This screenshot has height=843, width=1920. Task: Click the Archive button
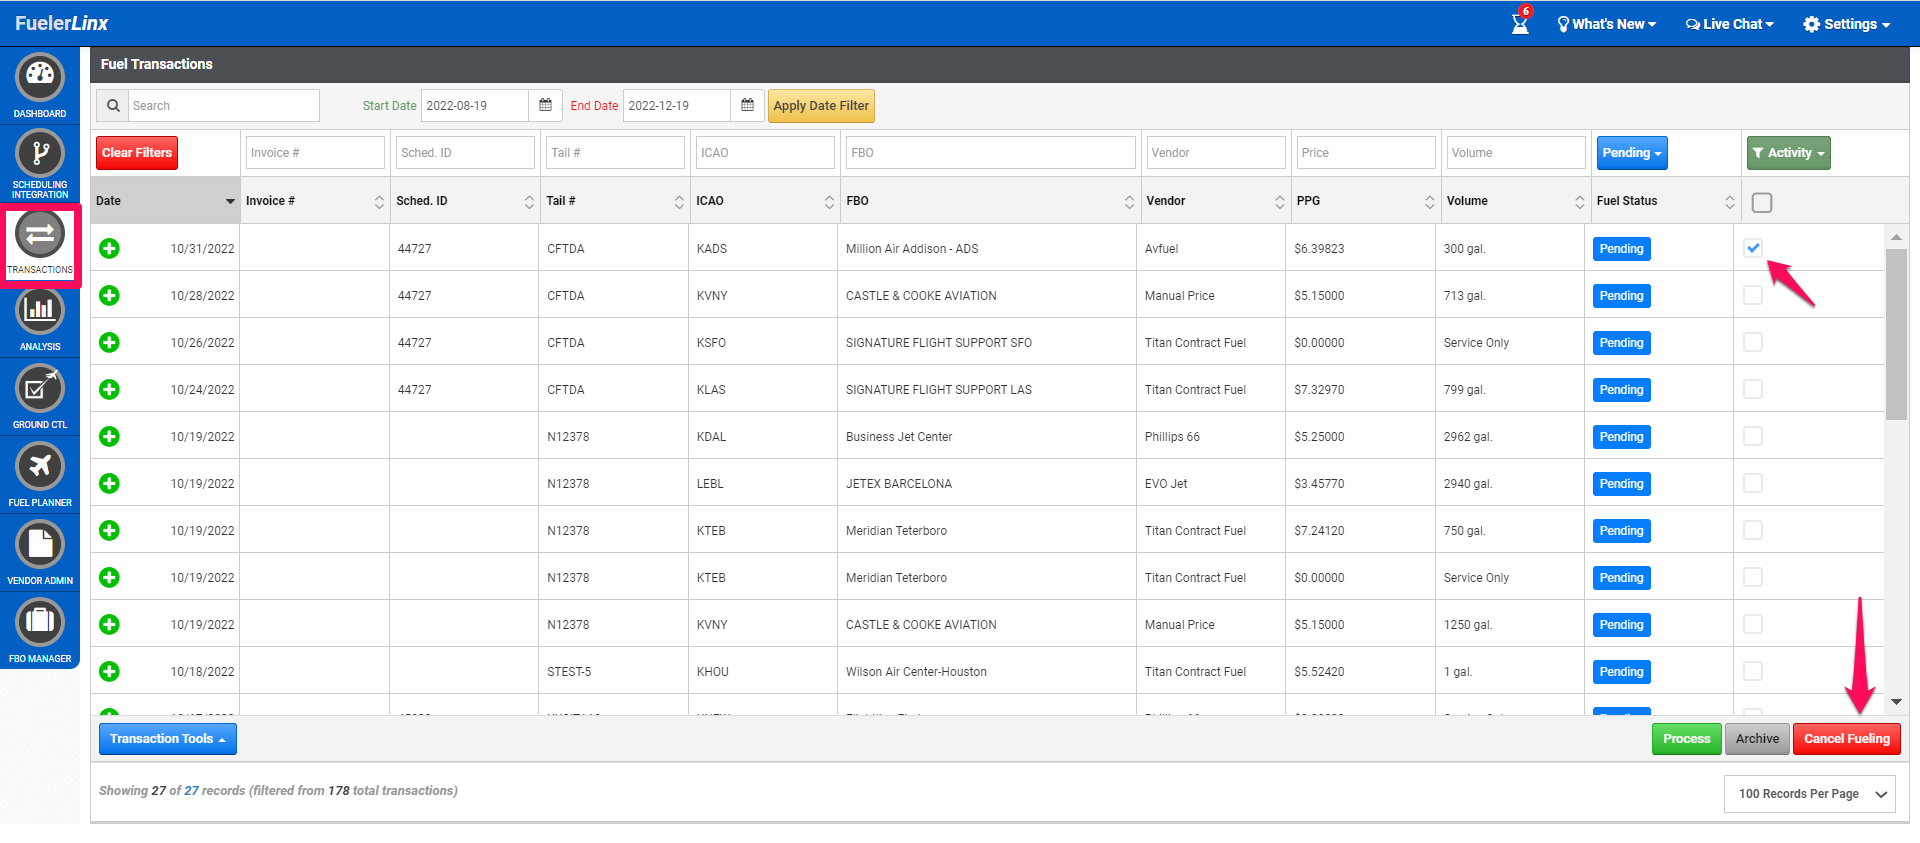[x=1757, y=739]
